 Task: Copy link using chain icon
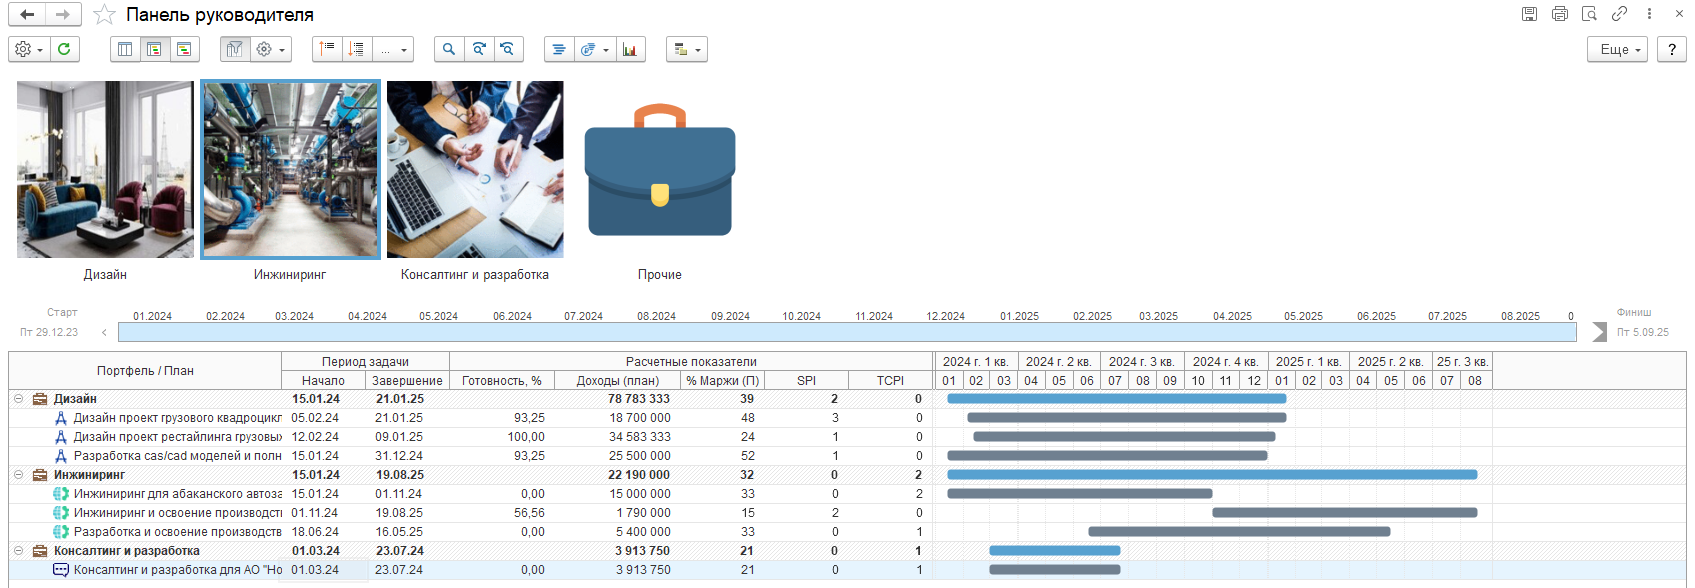coord(1619,14)
